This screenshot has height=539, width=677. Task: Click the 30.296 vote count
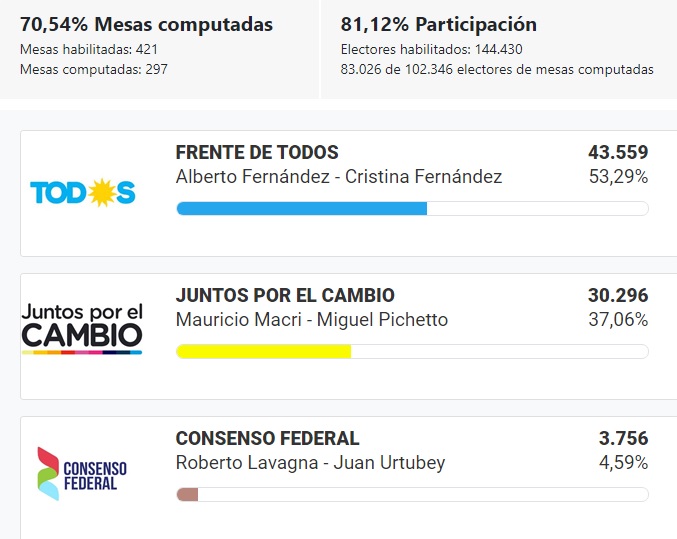coord(618,296)
